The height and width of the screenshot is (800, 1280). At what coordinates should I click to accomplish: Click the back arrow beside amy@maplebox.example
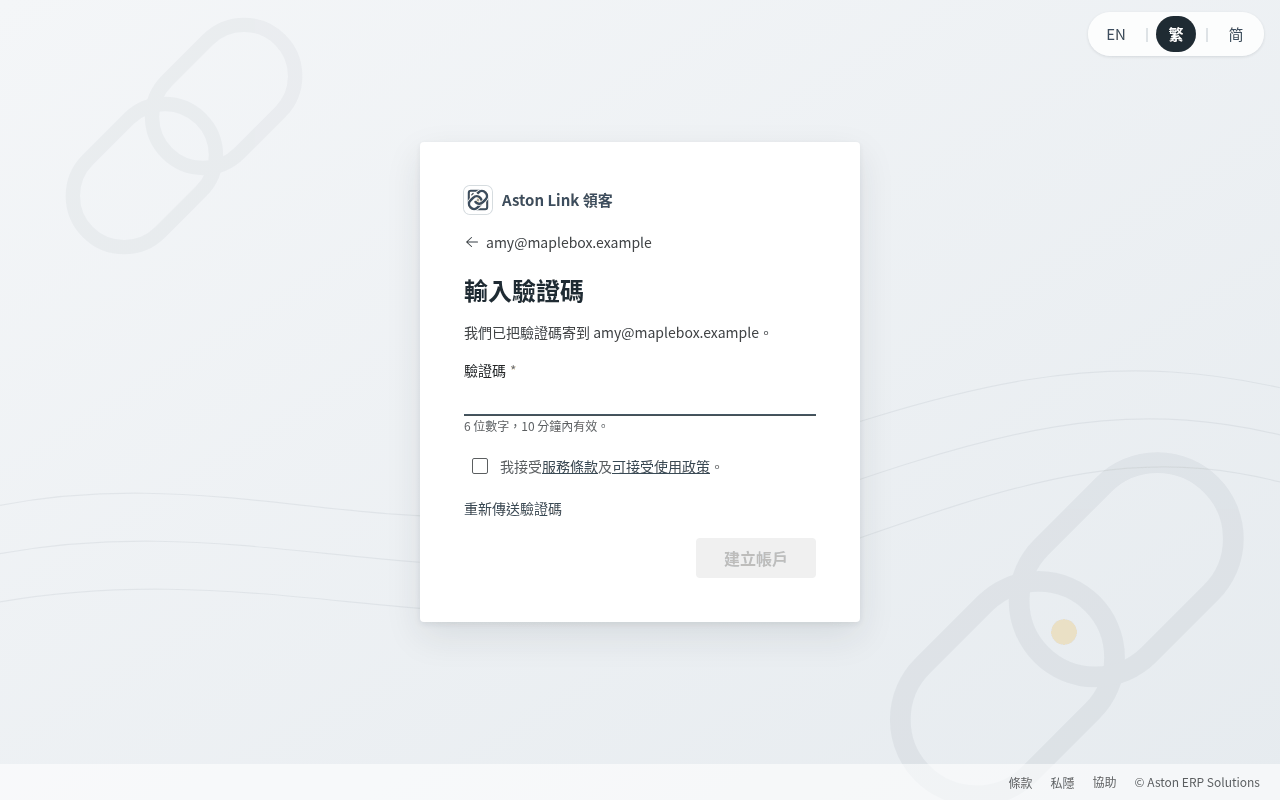tap(472, 242)
